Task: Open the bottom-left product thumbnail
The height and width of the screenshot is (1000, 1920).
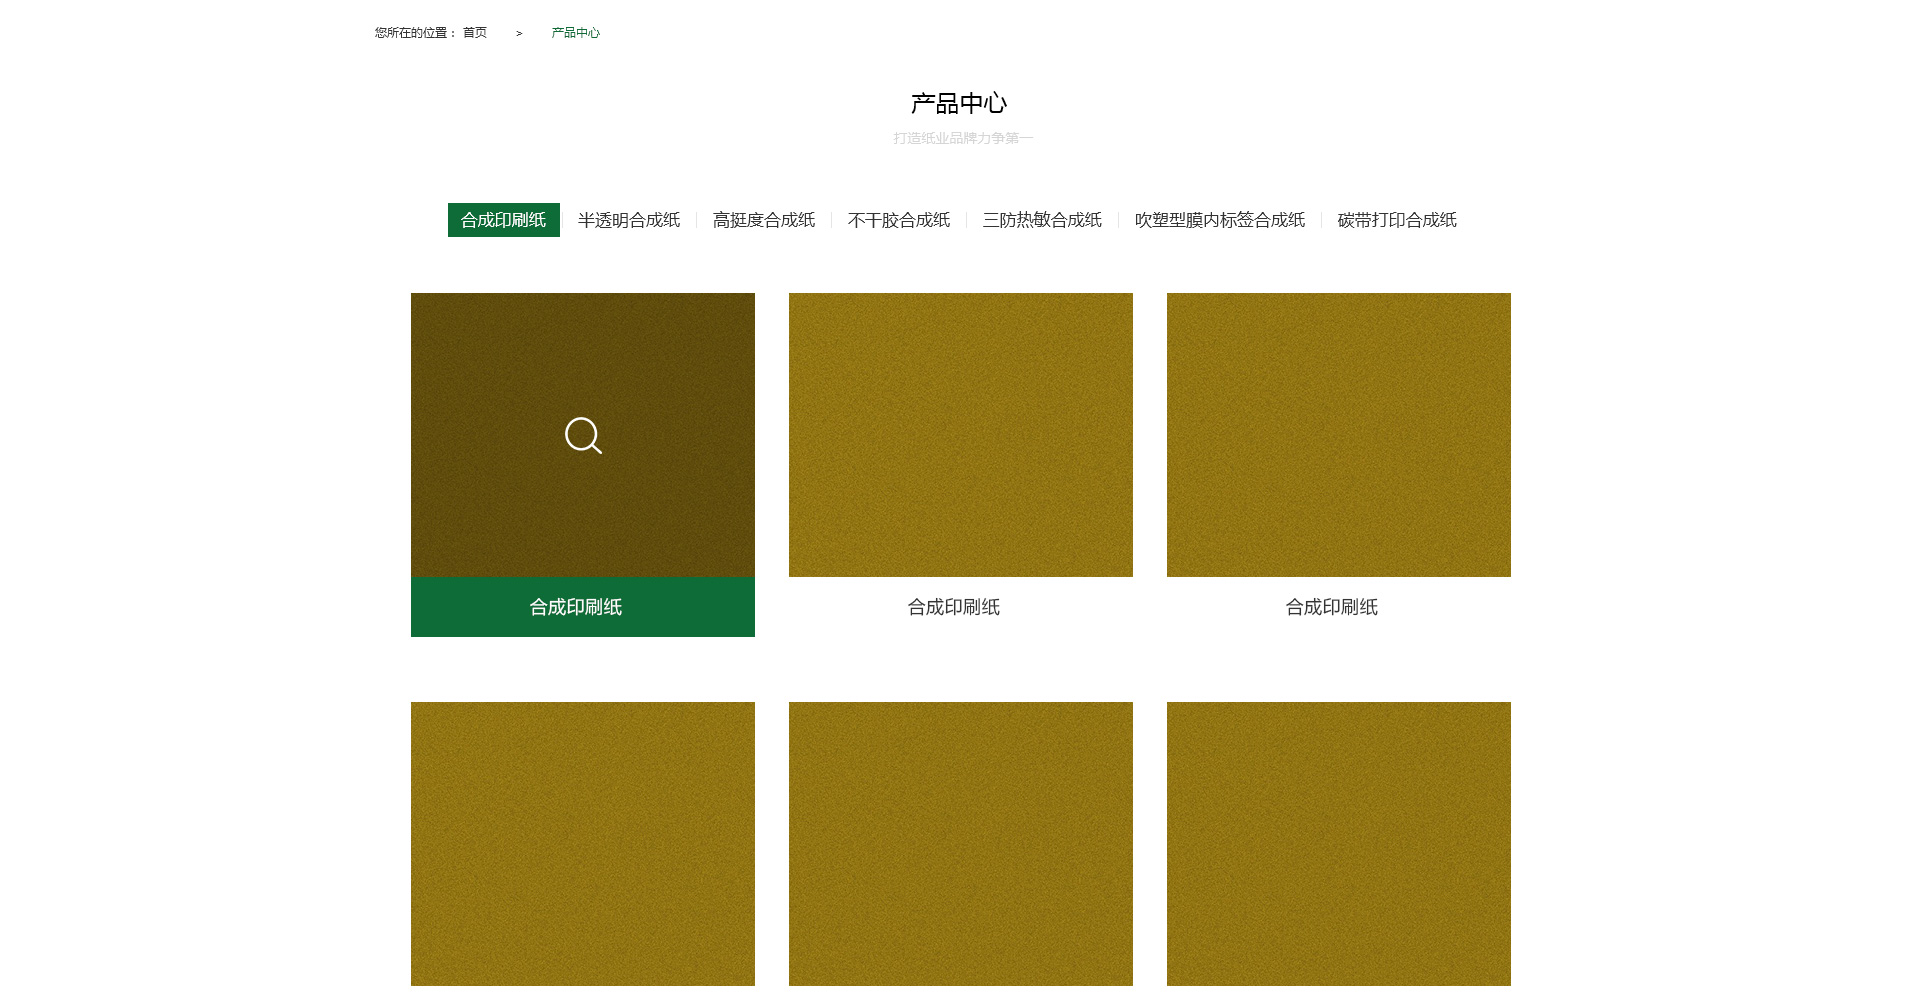Action: pyautogui.click(x=582, y=843)
